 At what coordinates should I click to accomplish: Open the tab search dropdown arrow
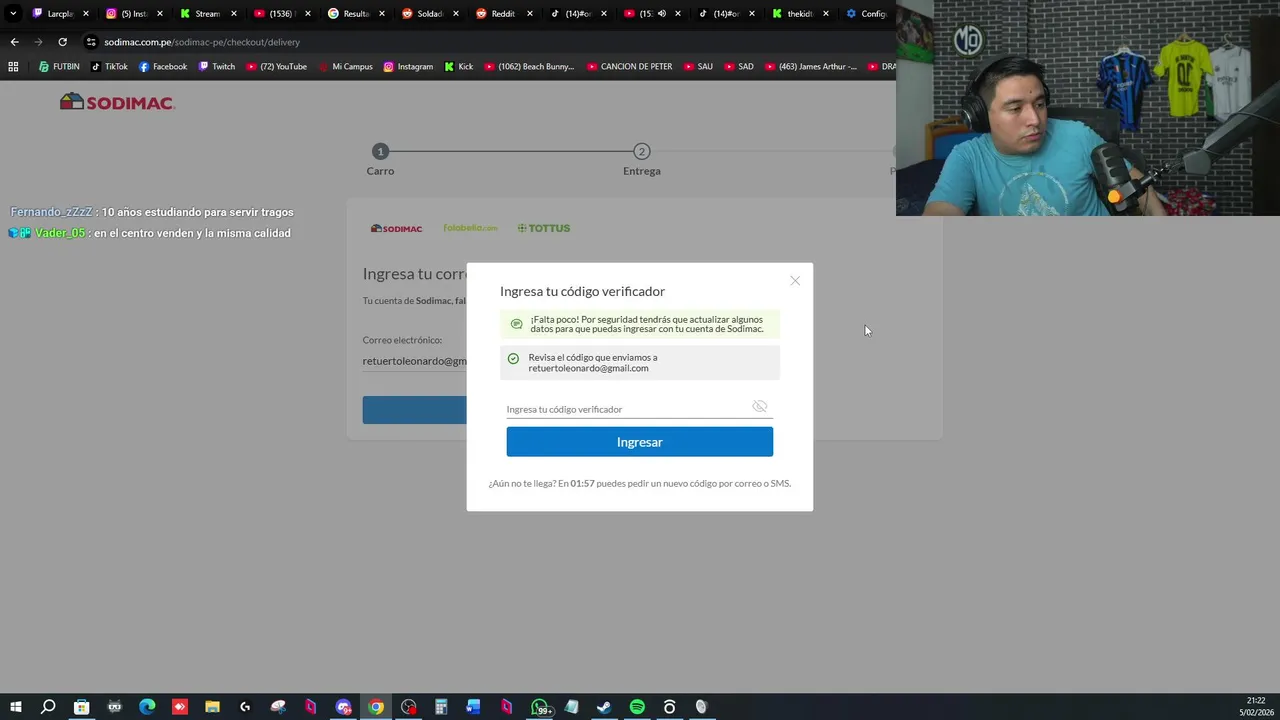point(13,14)
